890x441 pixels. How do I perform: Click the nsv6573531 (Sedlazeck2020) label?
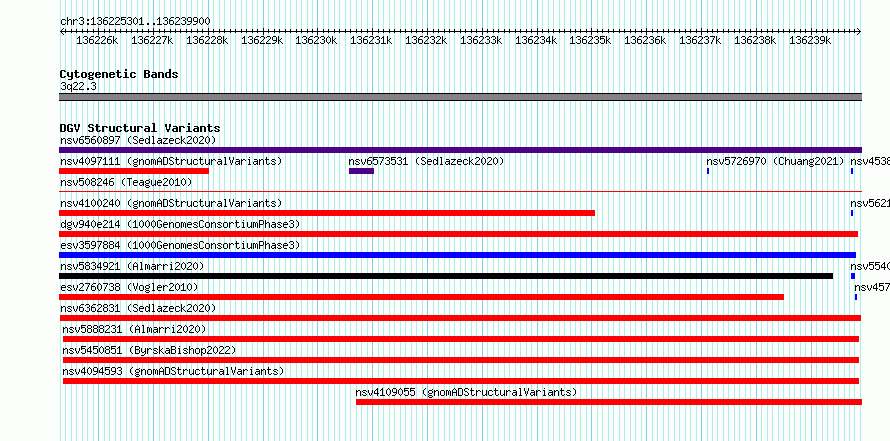[426, 161]
